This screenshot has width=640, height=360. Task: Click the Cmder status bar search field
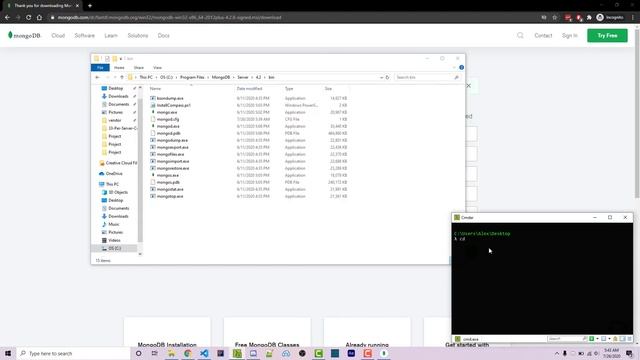(x=567, y=339)
